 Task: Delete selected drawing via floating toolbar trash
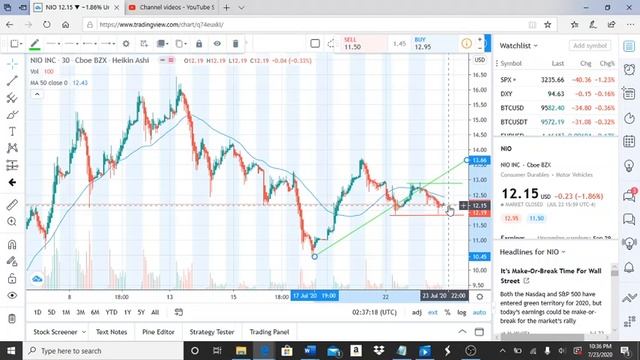pyautogui.click(x=236, y=44)
